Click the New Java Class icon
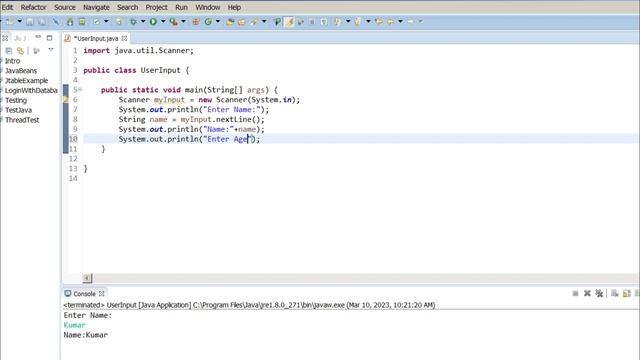Image resolution: width=640 pixels, height=360 pixels. 208,21
